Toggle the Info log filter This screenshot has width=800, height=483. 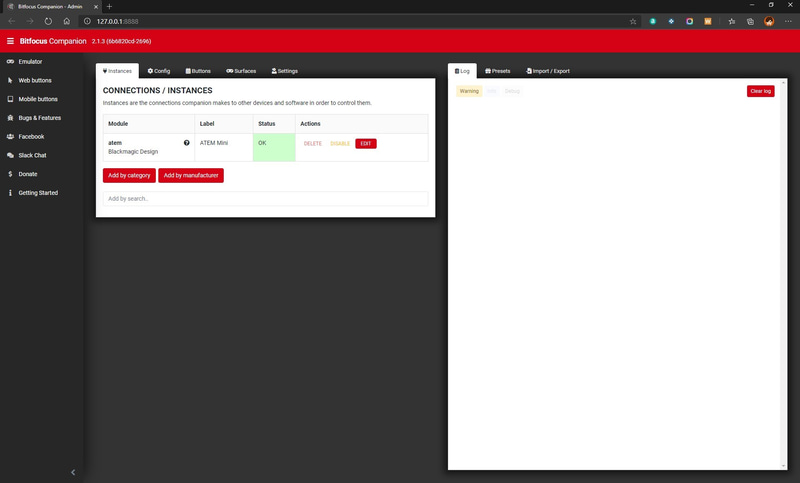click(x=491, y=91)
